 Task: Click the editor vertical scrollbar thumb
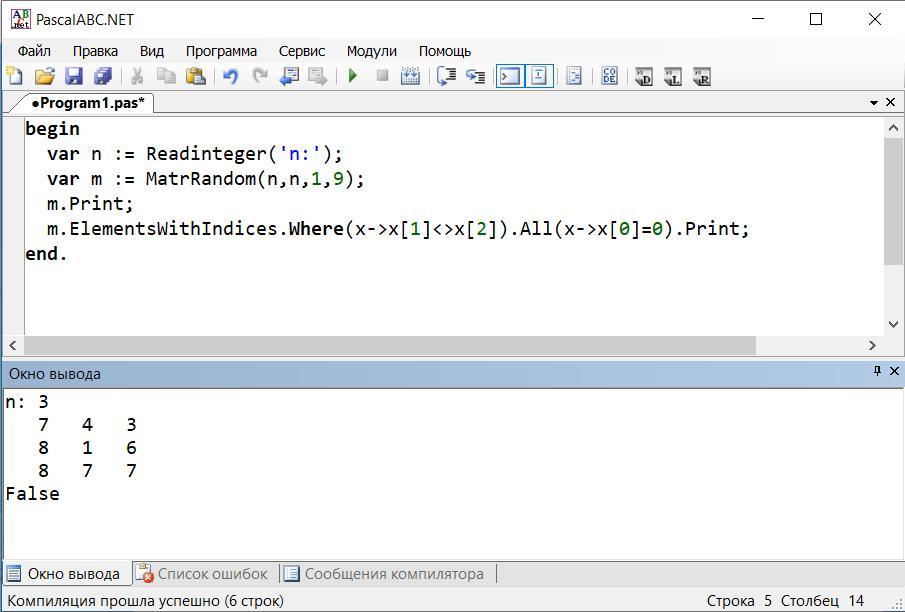tap(893, 200)
